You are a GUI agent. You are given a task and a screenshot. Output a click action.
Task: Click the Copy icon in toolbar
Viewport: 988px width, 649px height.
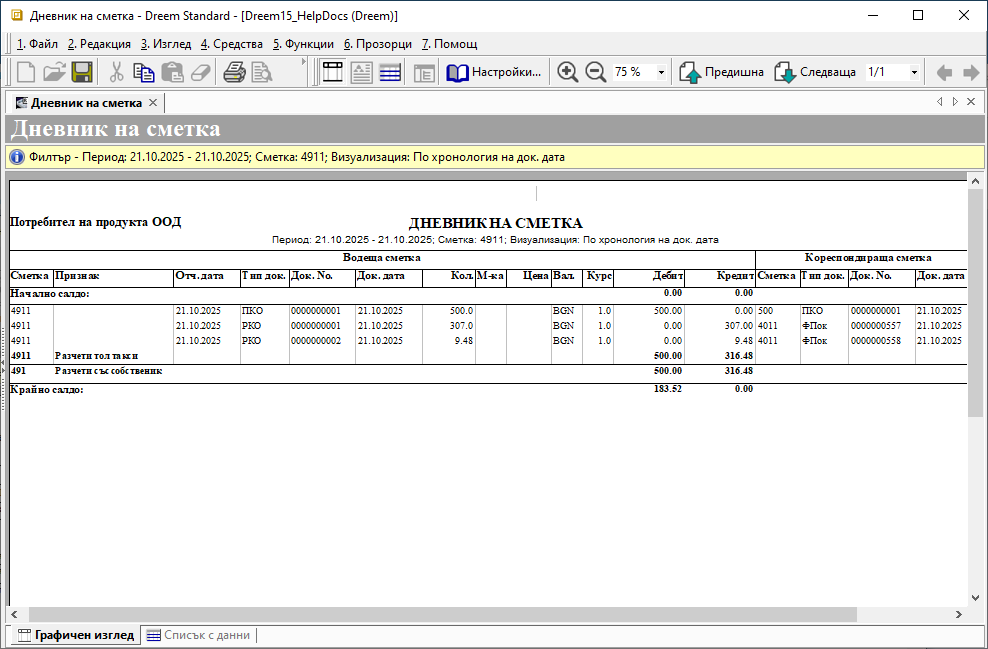(144, 72)
